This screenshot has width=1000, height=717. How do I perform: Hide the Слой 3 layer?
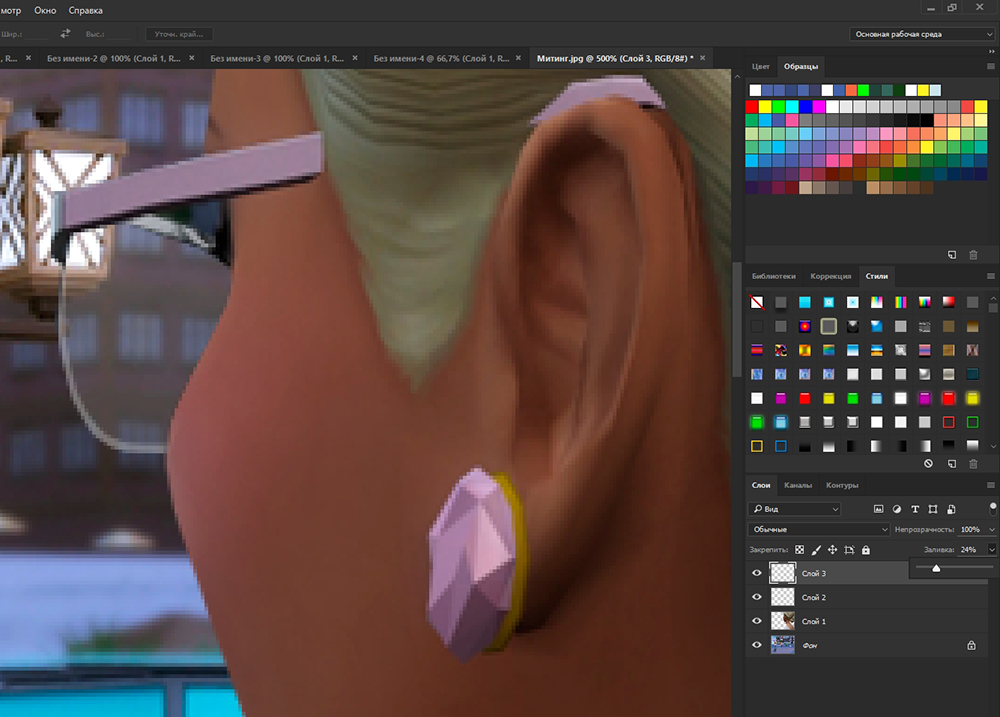coord(757,573)
